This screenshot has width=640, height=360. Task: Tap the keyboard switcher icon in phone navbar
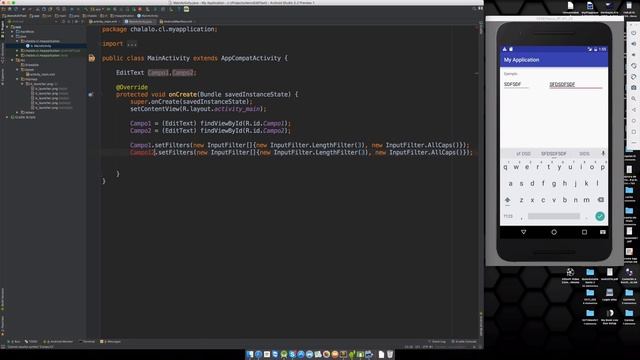[x=602, y=232]
